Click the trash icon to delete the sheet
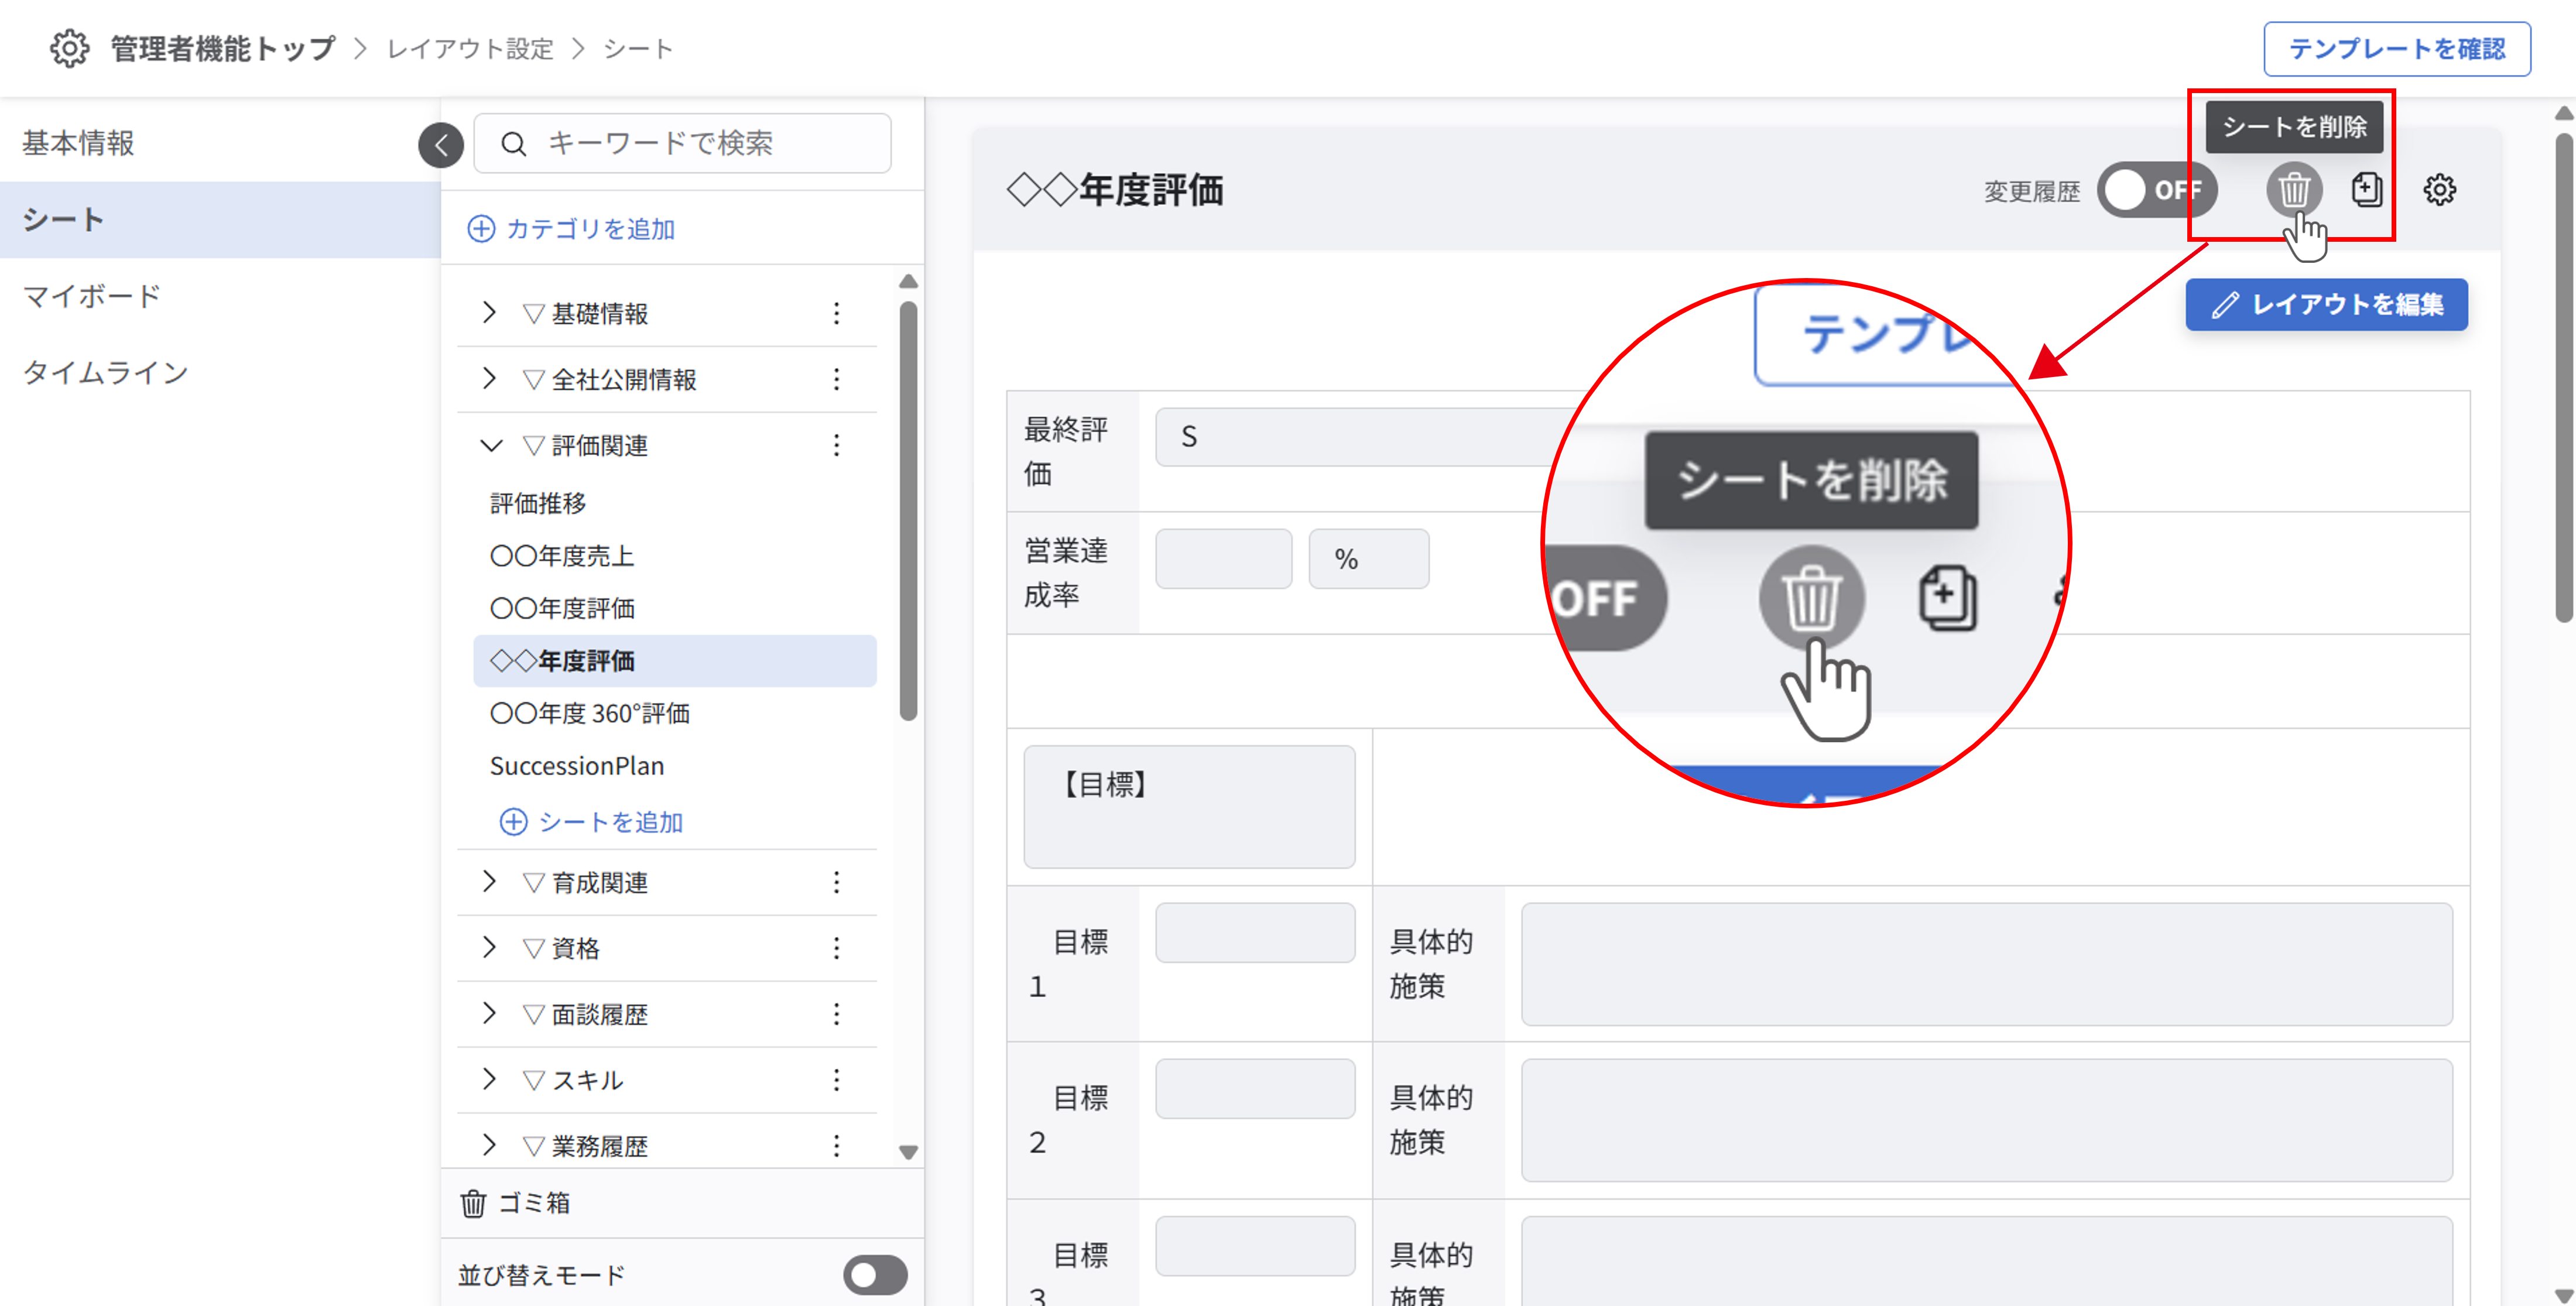This screenshot has height=1306, width=2576. 2293,189
